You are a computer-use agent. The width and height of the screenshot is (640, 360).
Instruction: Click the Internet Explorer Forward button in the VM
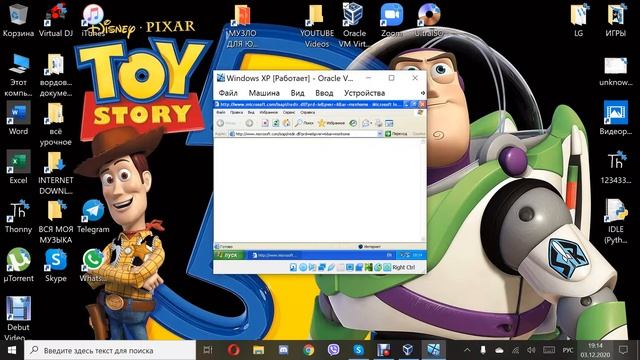point(249,123)
